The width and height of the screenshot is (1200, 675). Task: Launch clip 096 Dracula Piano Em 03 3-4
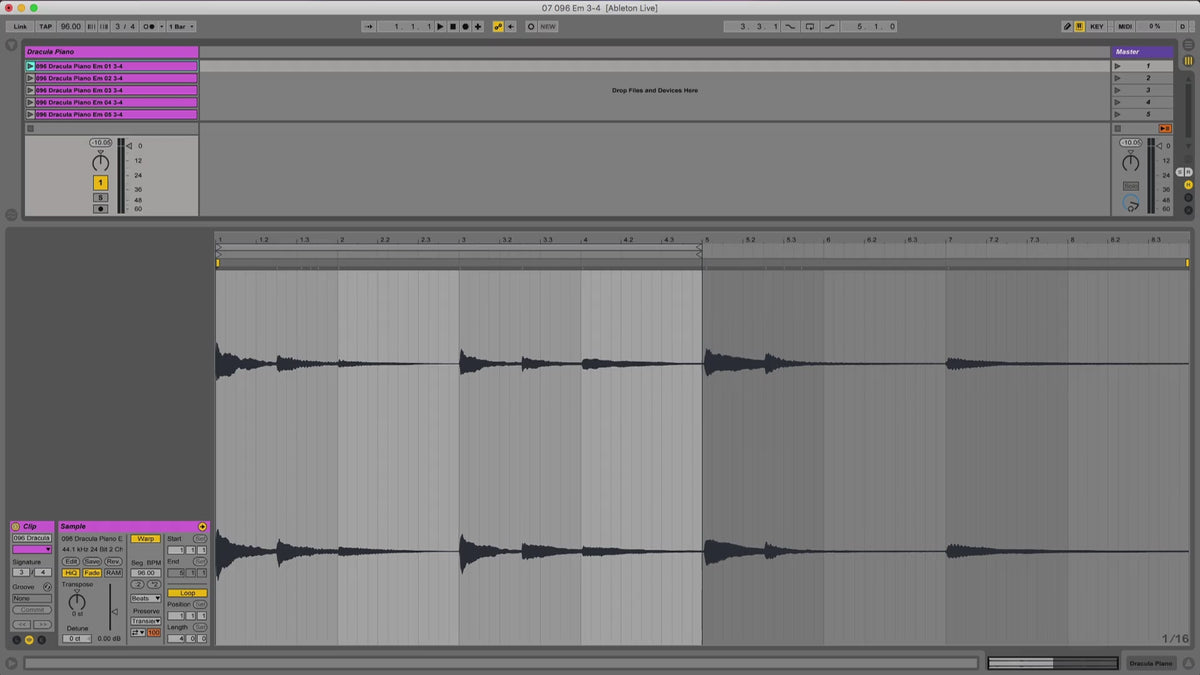tap(30, 90)
